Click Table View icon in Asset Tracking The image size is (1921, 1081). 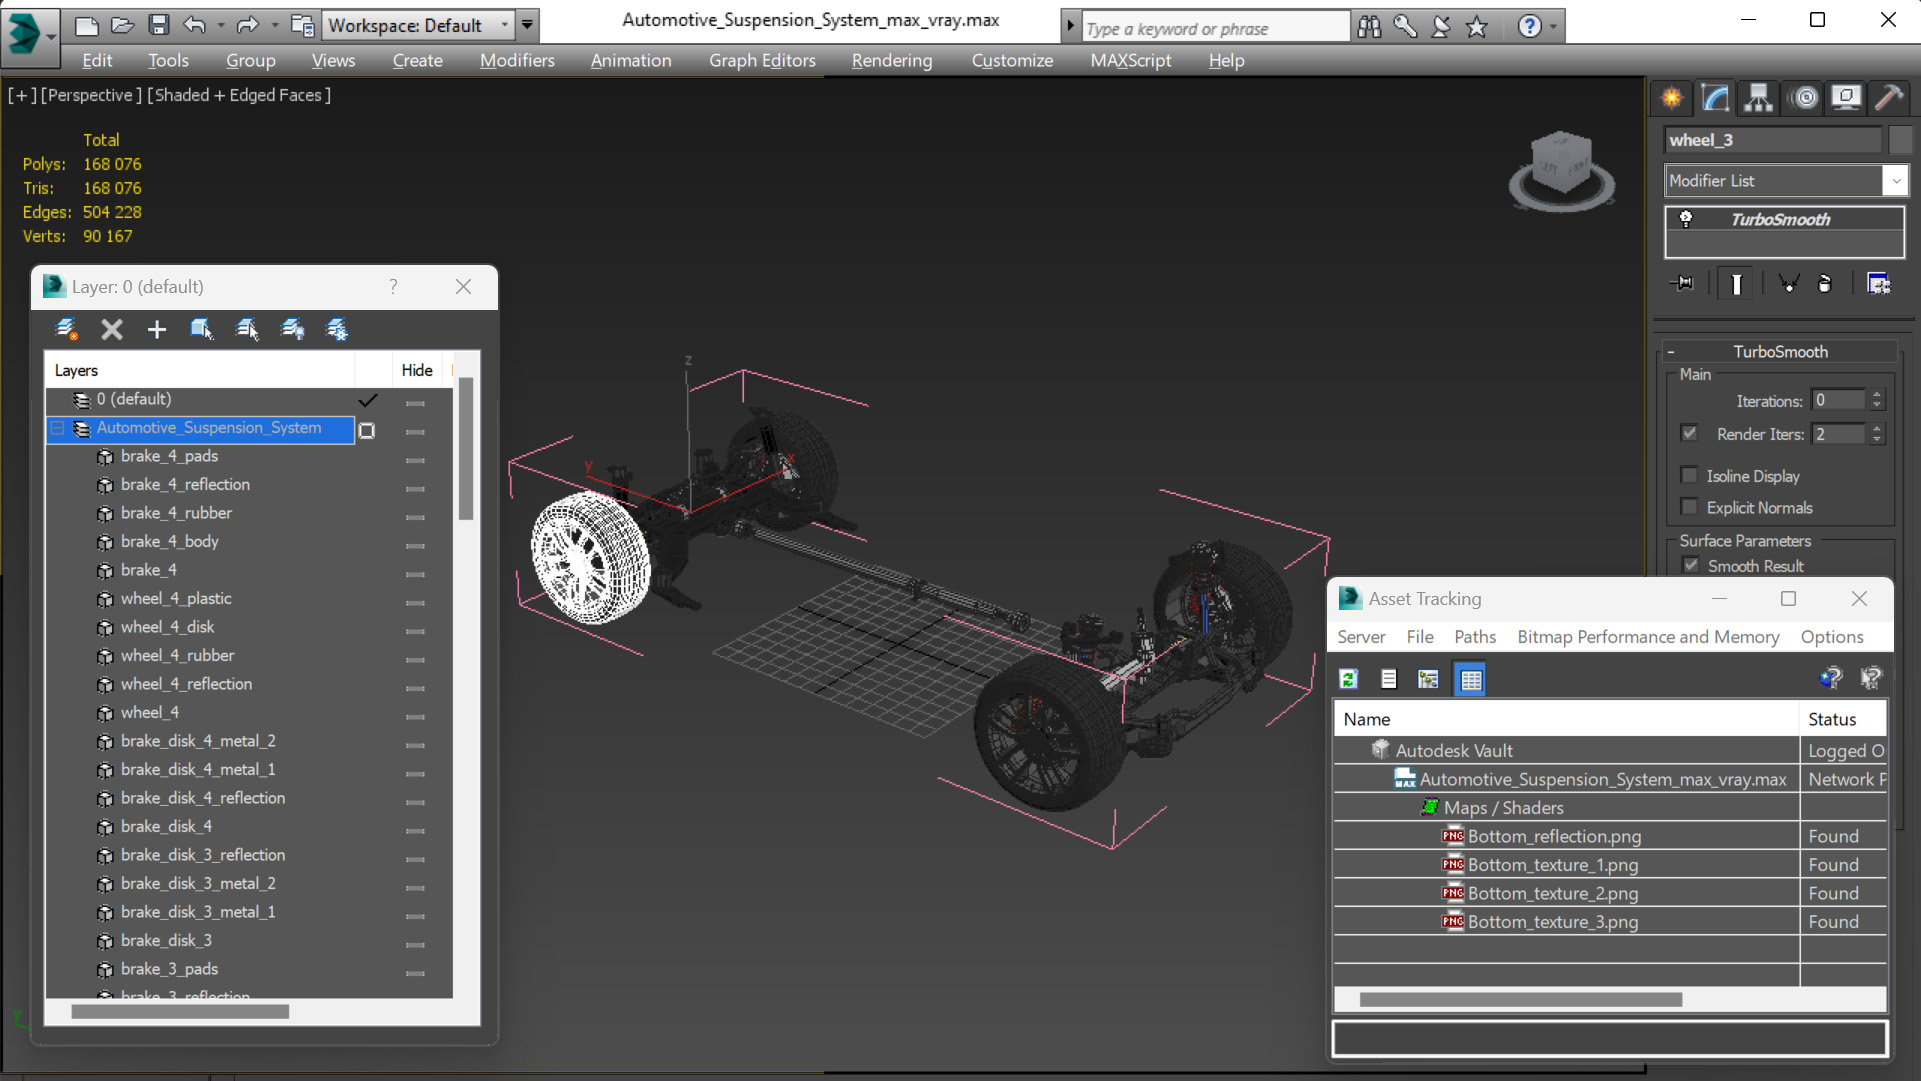coord(1471,680)
